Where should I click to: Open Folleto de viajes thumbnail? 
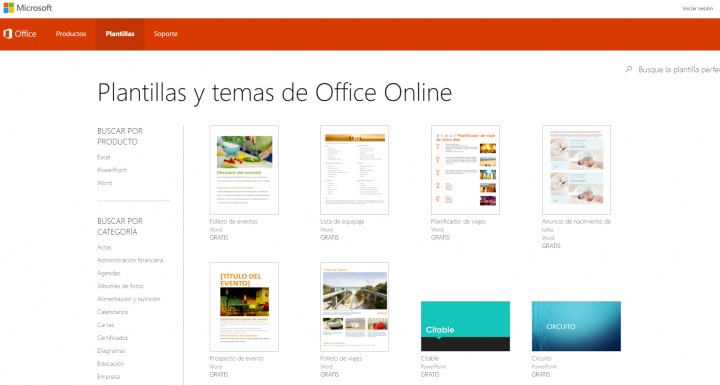coord(354,307)
